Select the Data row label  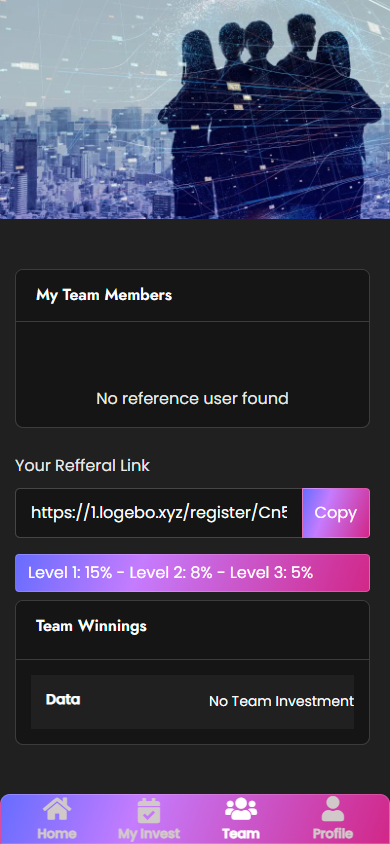click(63, 700)
